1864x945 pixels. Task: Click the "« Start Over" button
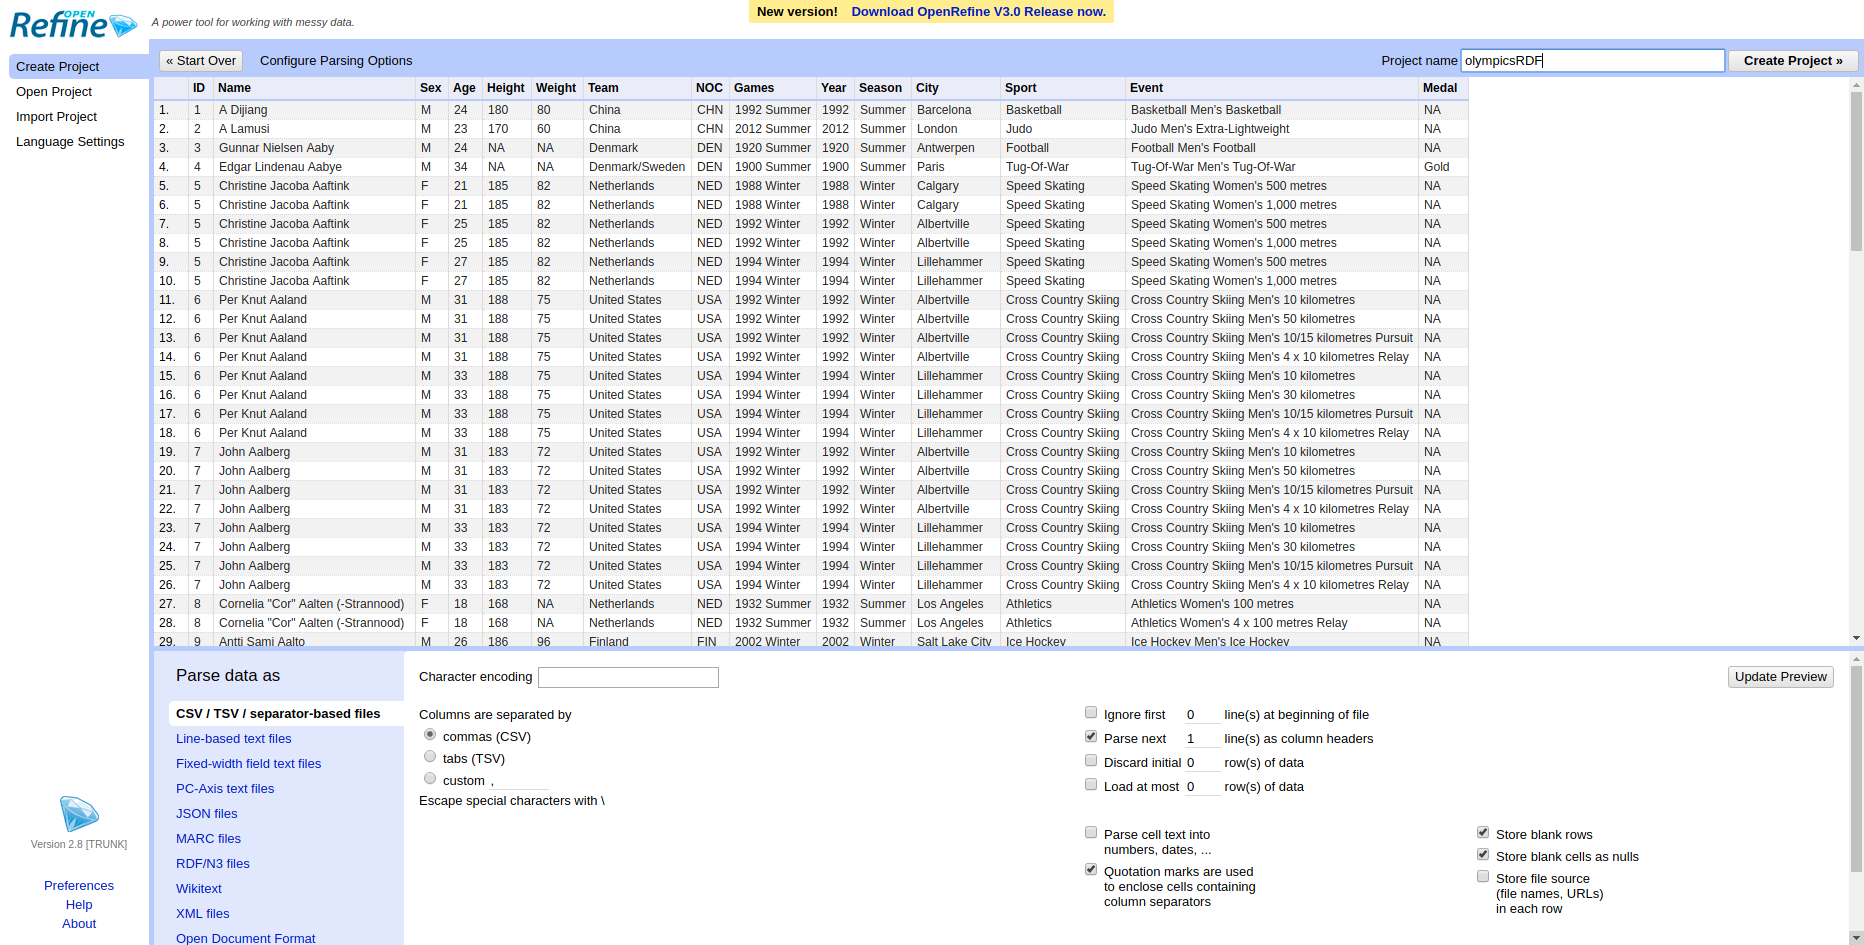[200, 60]
